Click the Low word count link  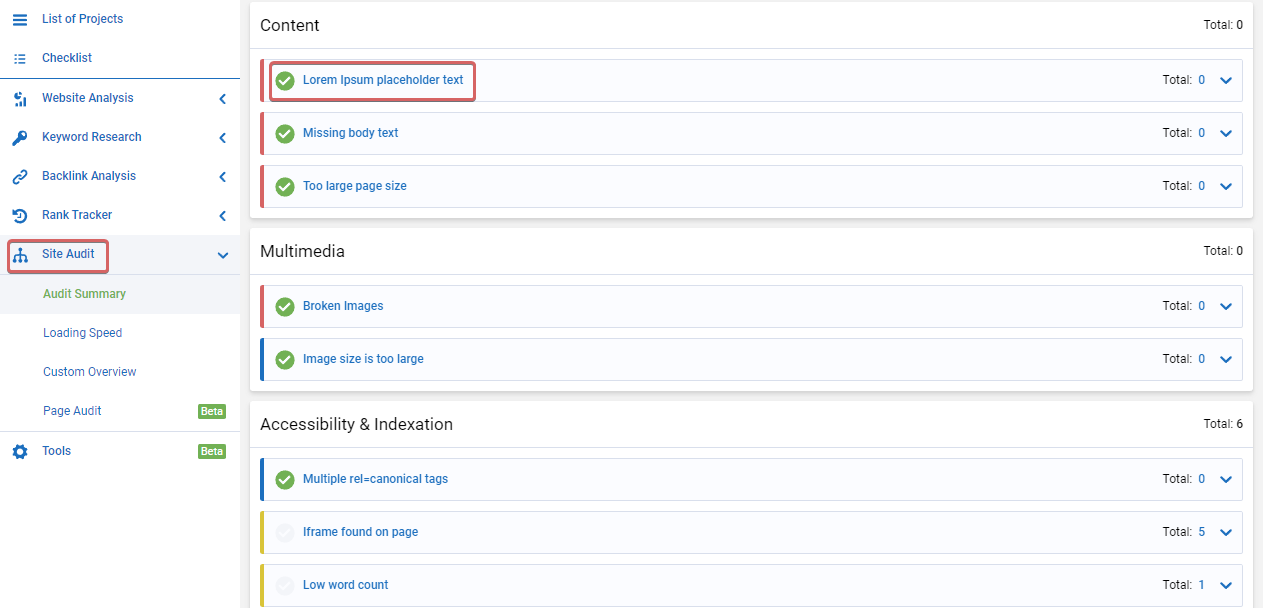click(x=345, y=584)
